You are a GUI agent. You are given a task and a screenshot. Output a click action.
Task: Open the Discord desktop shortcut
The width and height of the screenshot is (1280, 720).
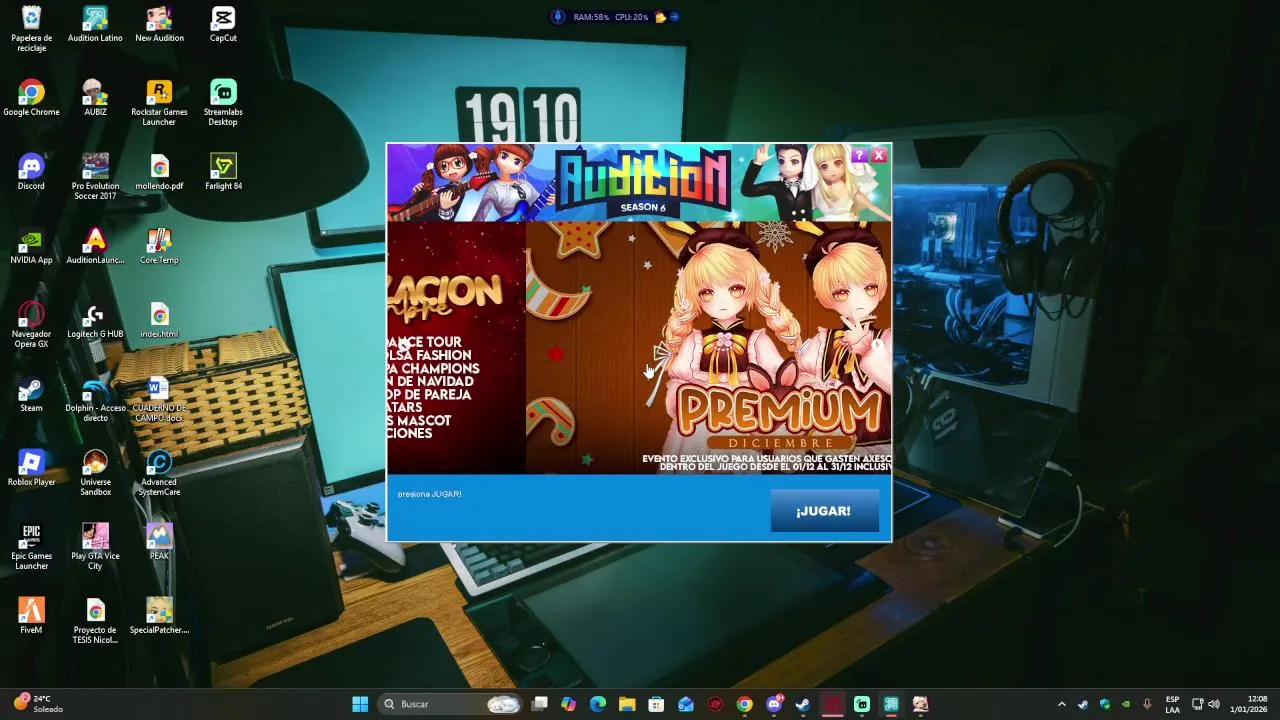pos(31,172)
